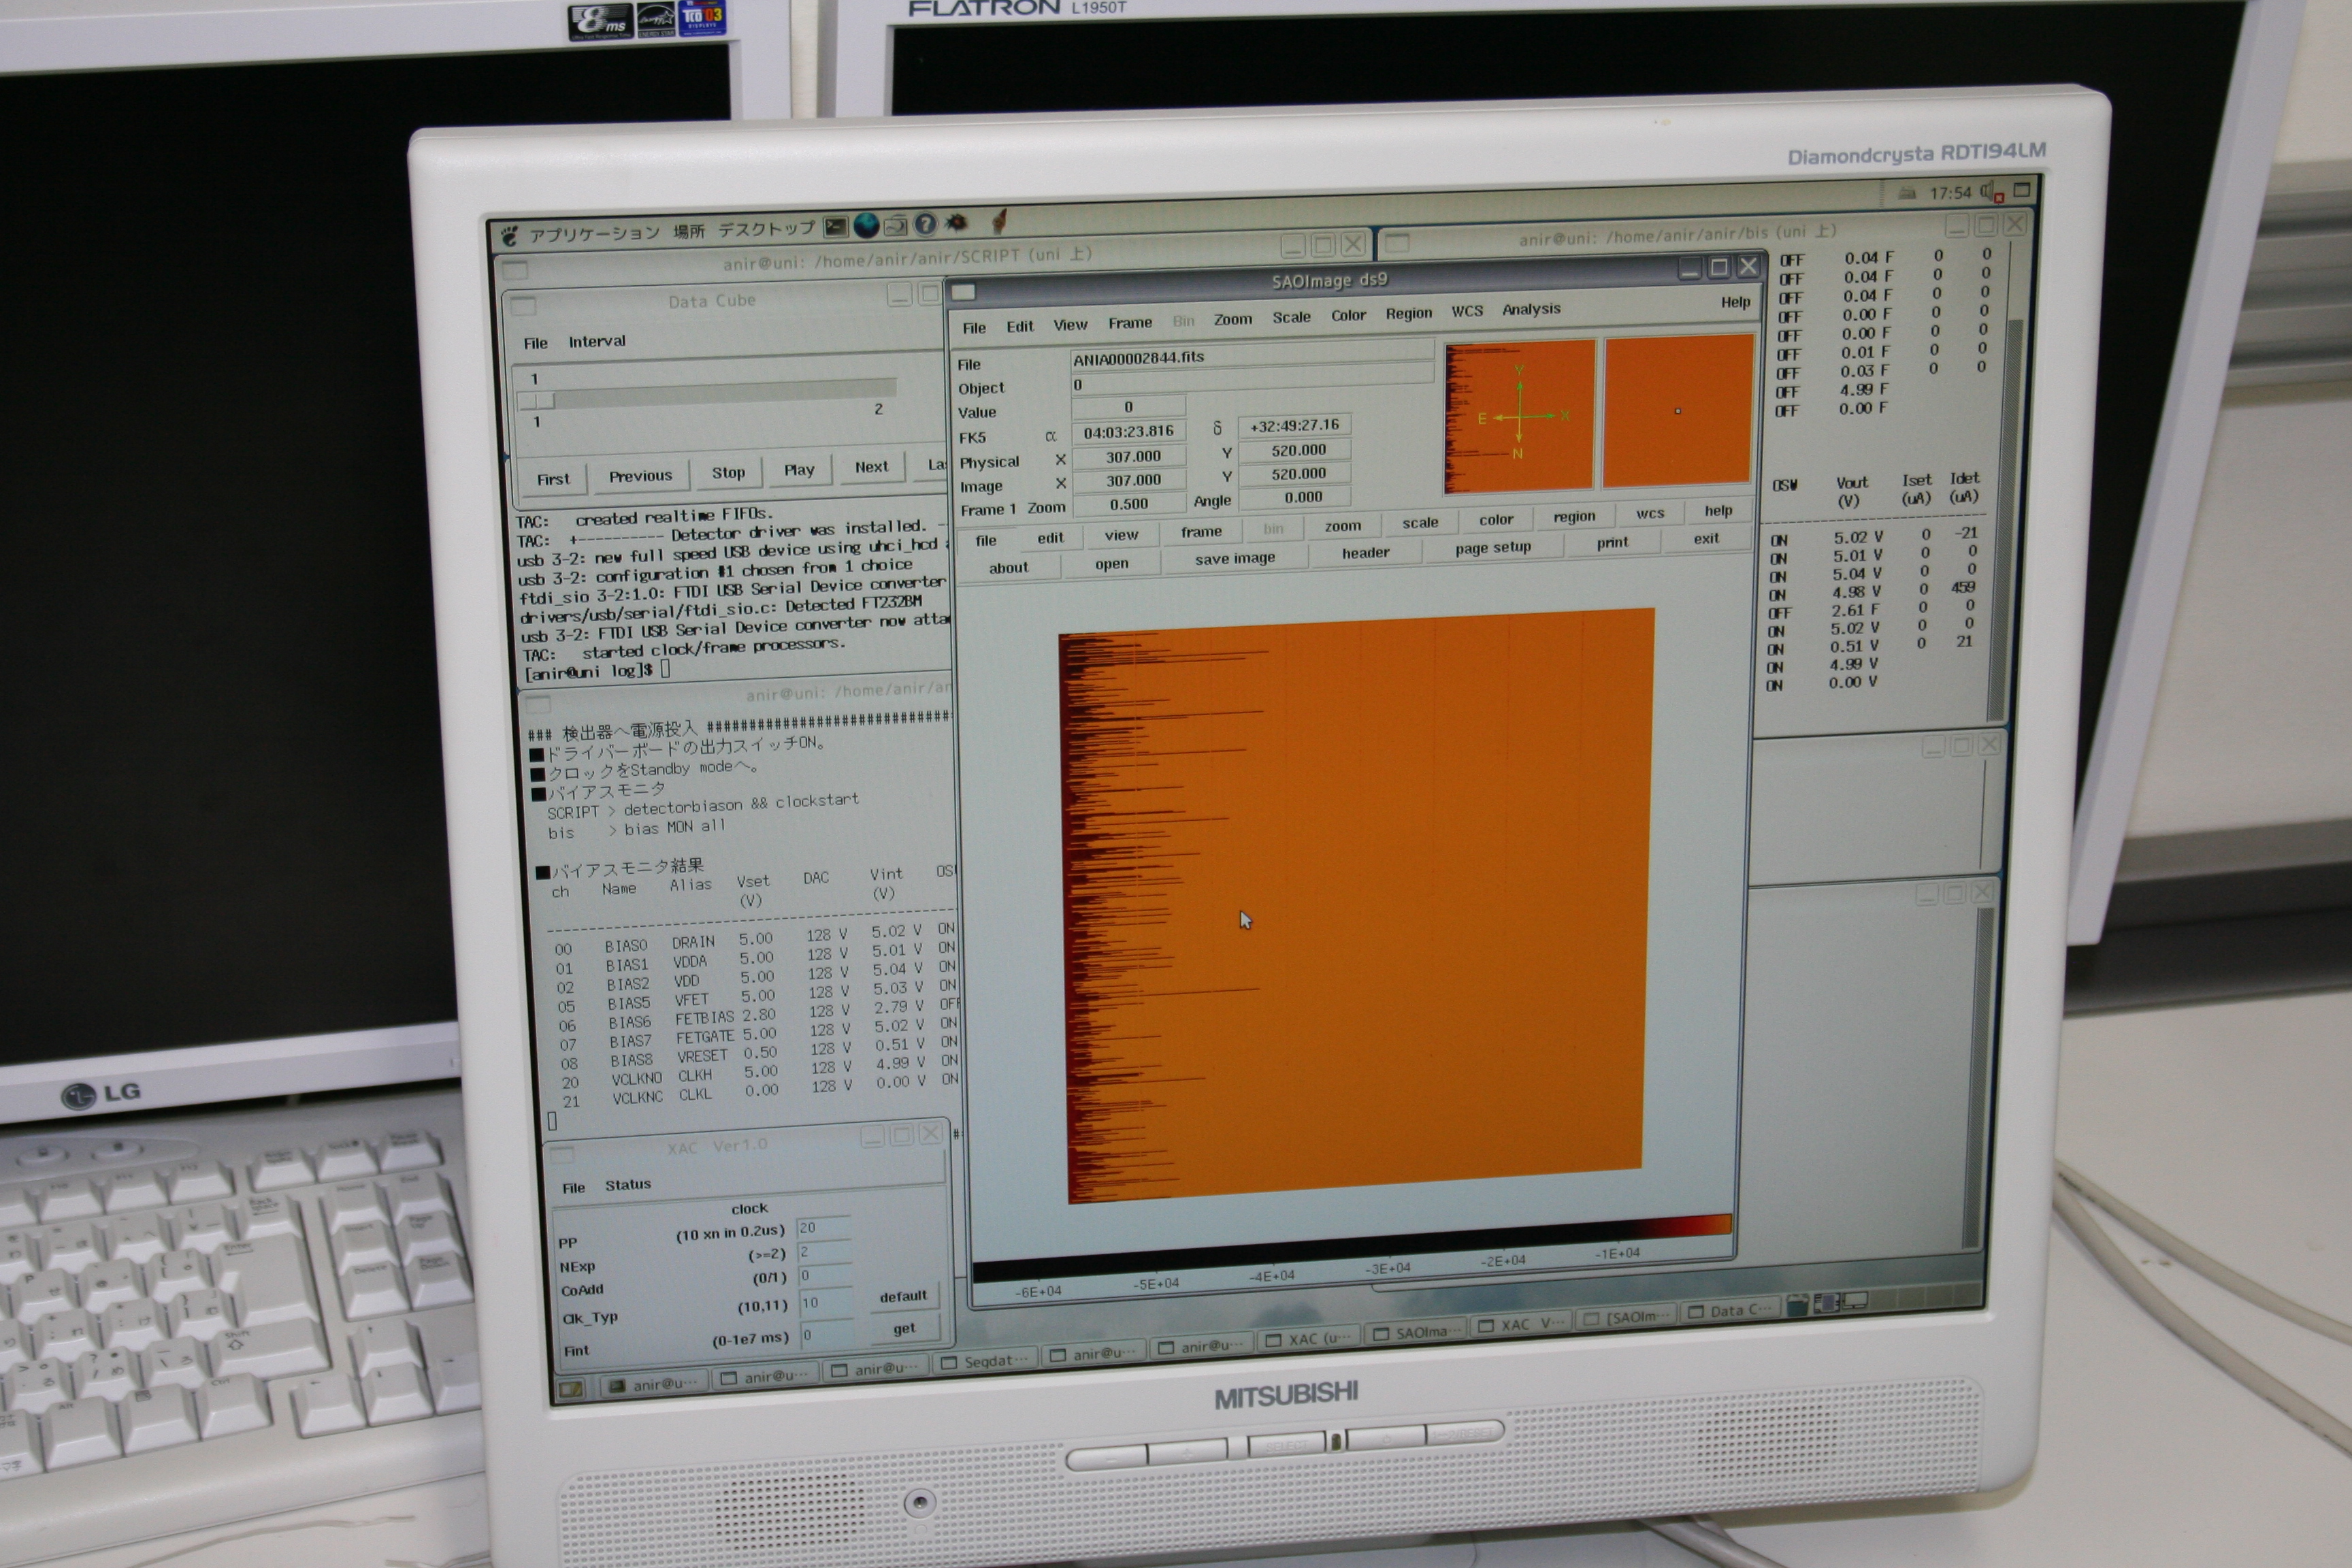
Task: Open the デスクトップ menu
Action: [767, 229]
